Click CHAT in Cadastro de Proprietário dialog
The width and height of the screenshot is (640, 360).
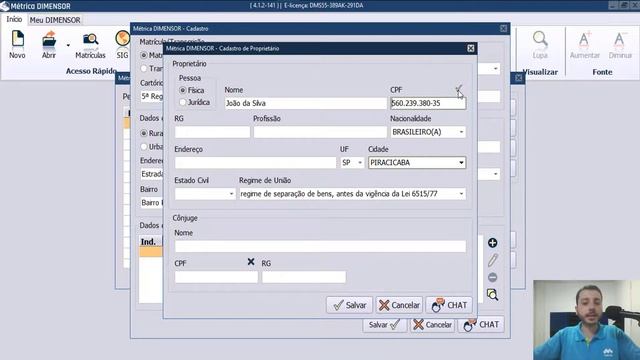pyautogui.click(x=449, y=305)
